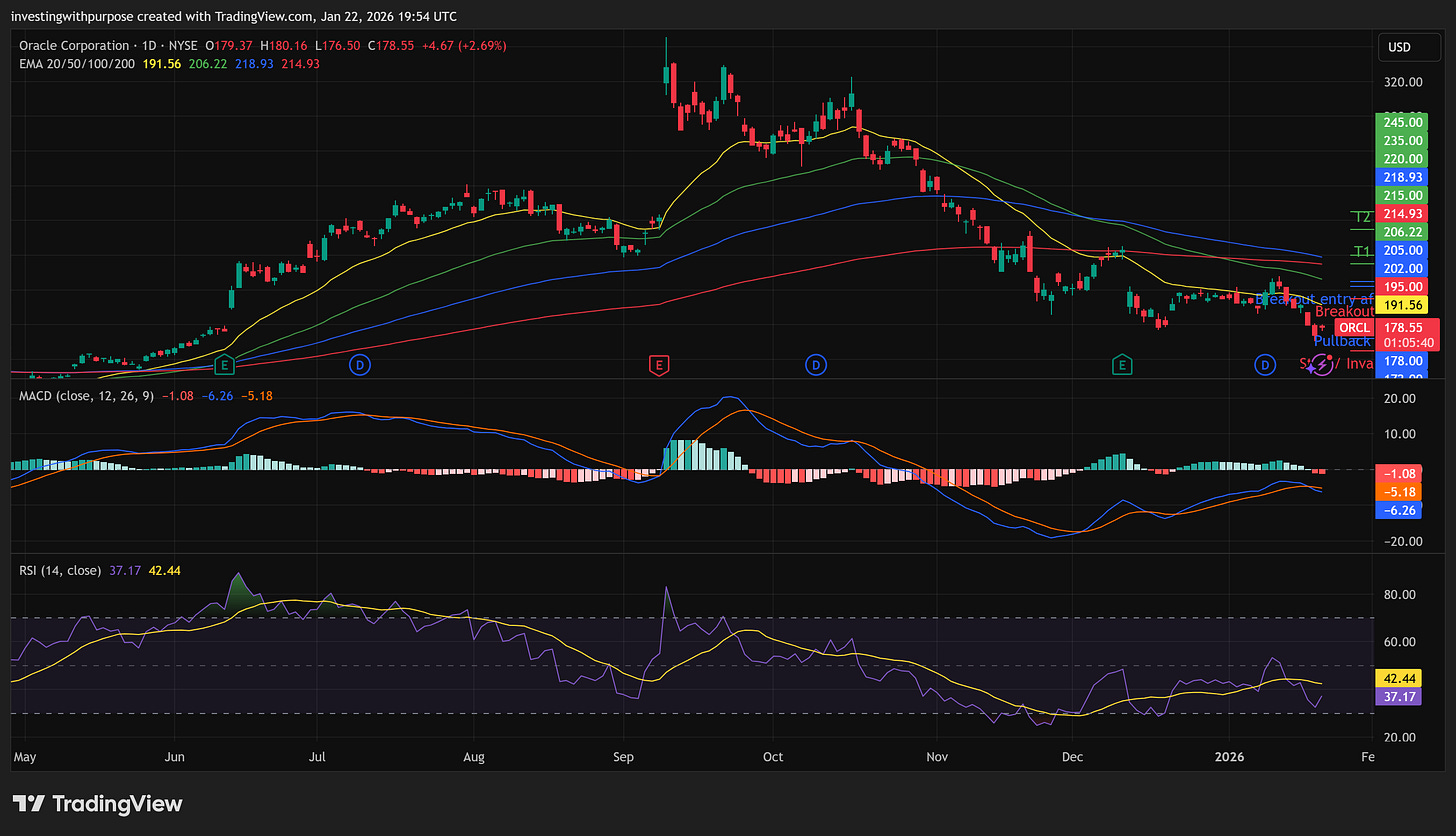
Task: Click the 205.00 price level label
Action: pos(1402,250)
